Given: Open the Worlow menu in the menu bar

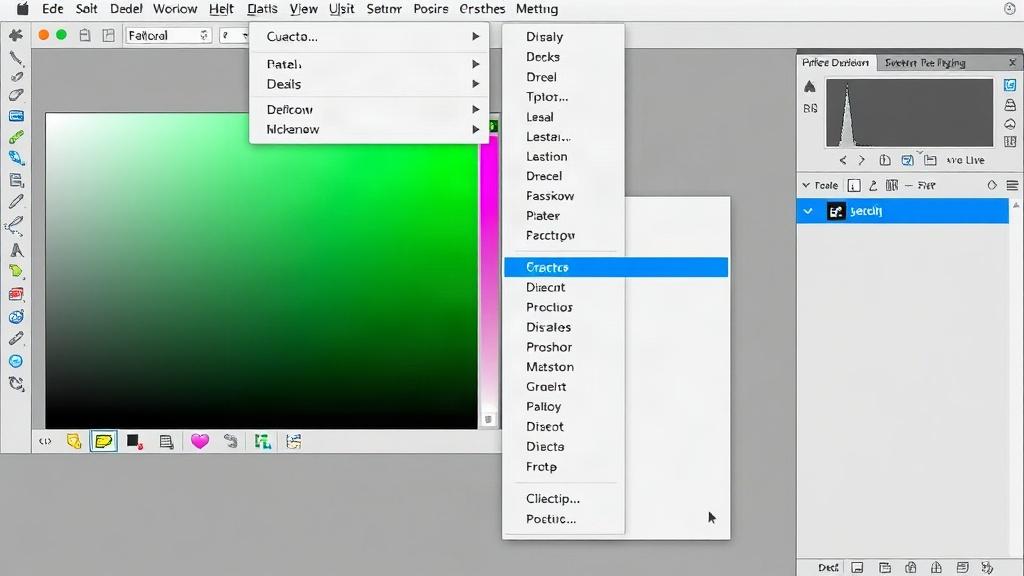Looking at the screenshot, I should click(x=175, y=9).
